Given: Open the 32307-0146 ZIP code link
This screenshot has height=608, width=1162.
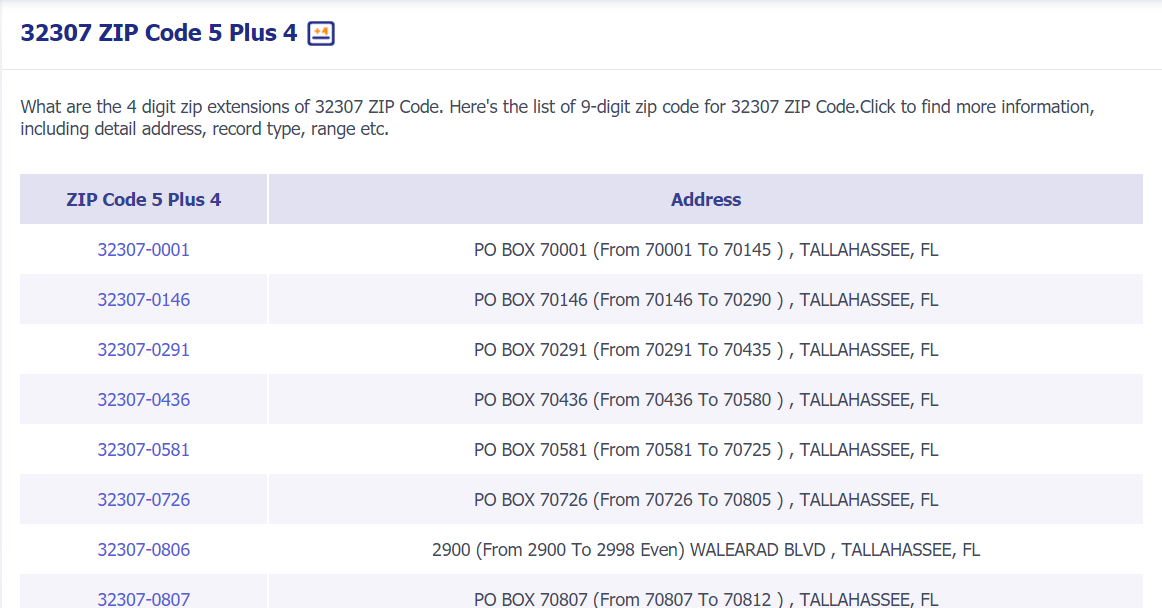Looking at the screenshot, I should (x=143, y=300).
